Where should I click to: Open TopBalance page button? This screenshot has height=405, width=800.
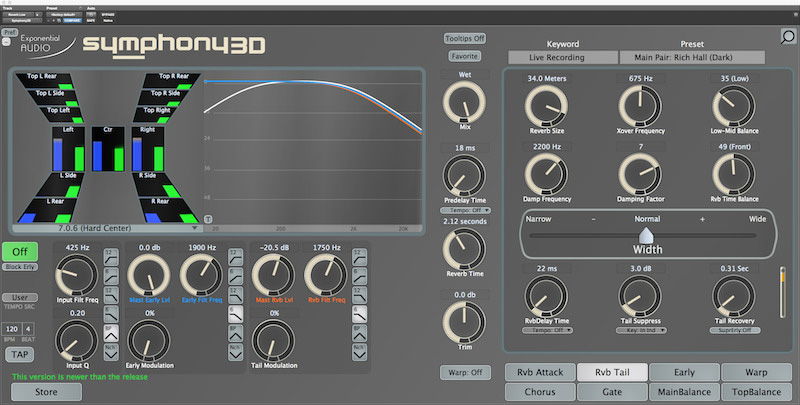coord(756,392)
